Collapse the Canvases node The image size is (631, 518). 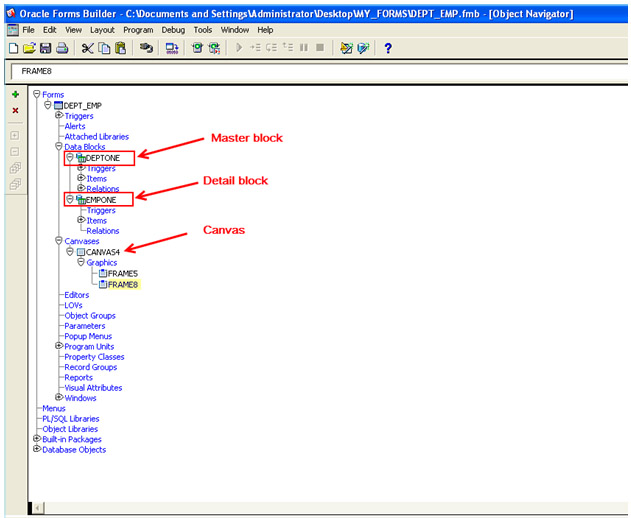59,241
